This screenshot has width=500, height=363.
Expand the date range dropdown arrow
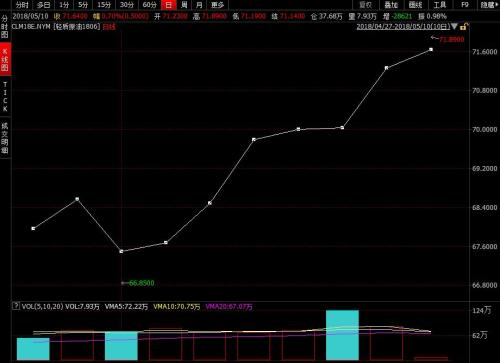(x=454, y=26)
